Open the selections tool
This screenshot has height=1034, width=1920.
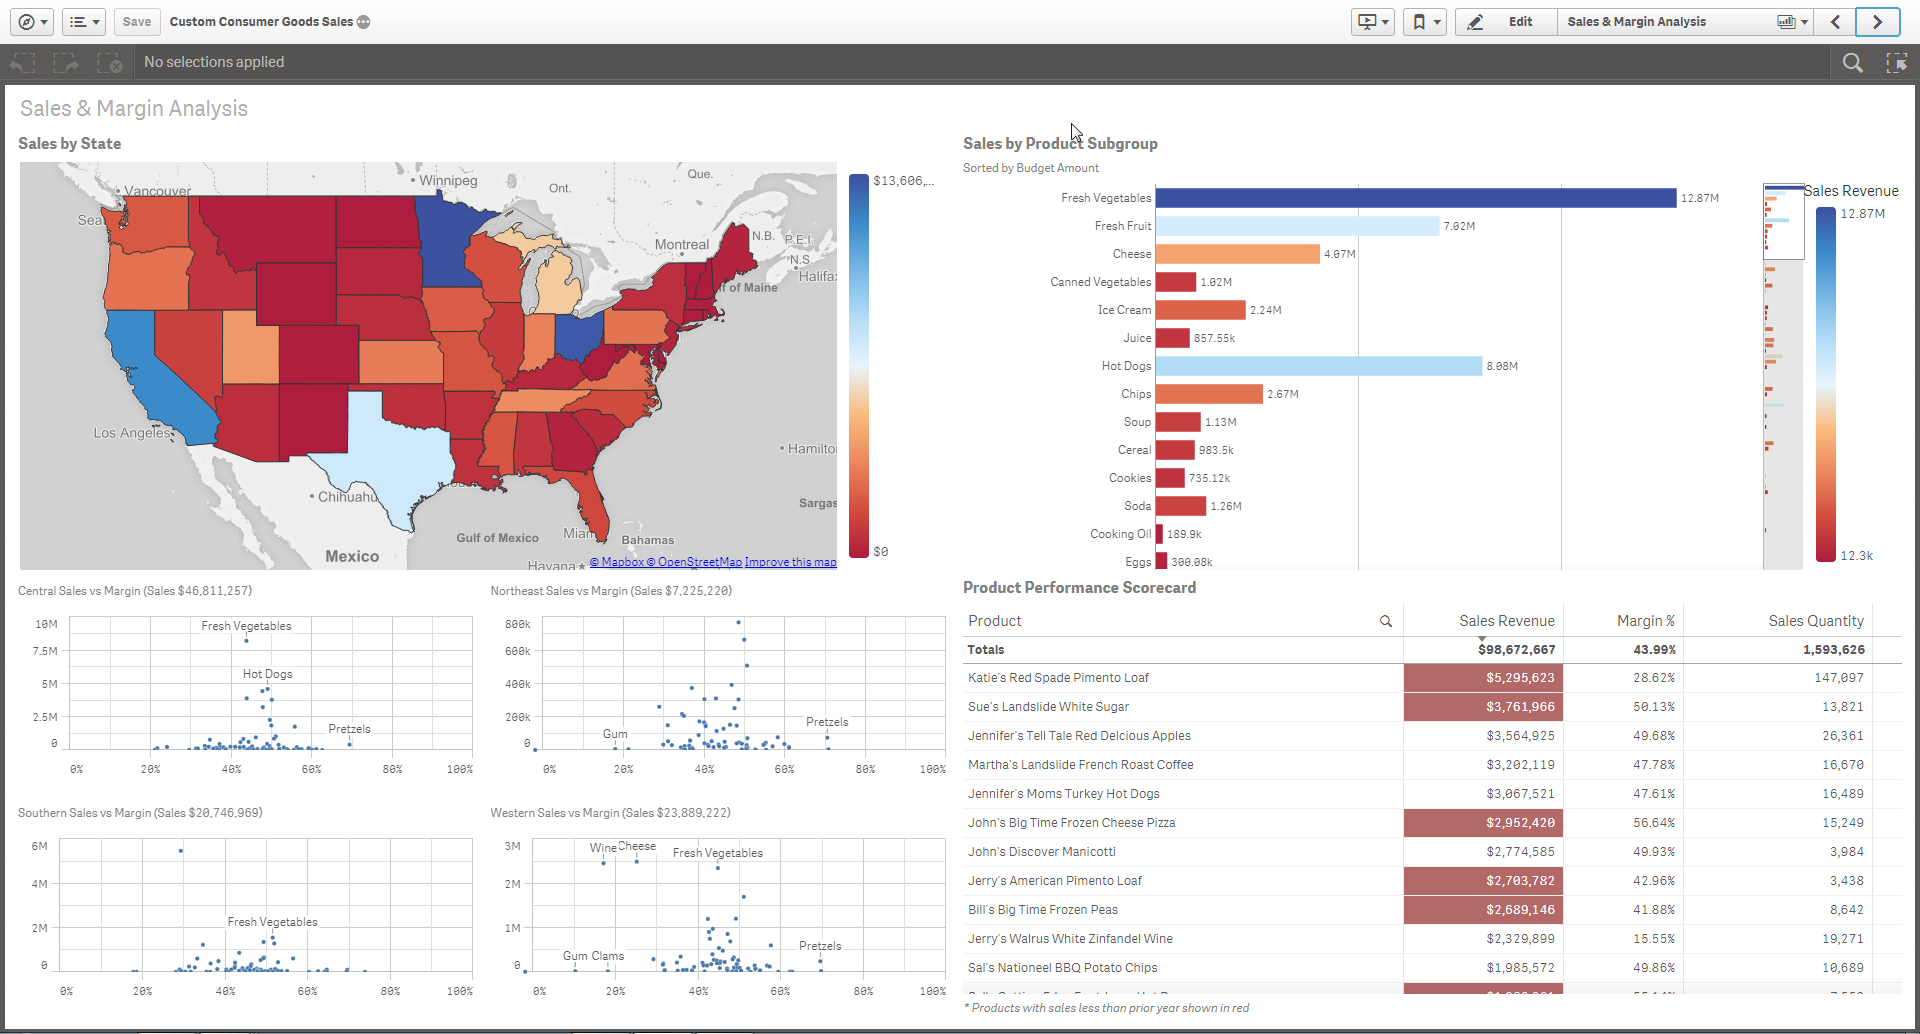pyautogui.click(x=1896, y=63)
